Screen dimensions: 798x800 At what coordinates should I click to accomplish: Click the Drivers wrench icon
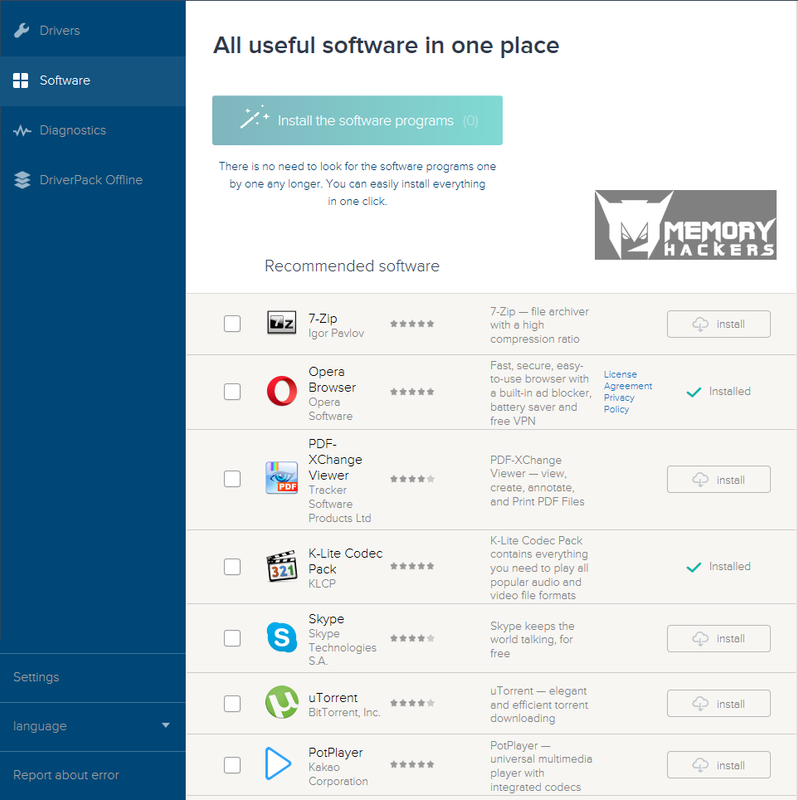(x=21, y=31)
